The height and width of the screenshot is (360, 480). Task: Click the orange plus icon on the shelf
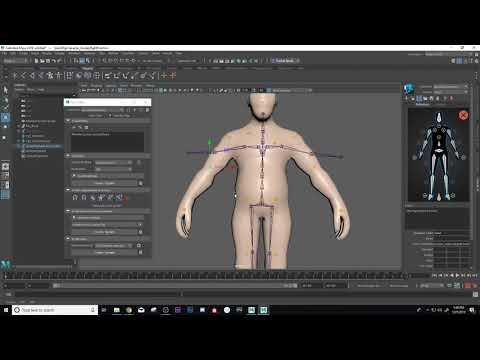click(x=164, y=76)
